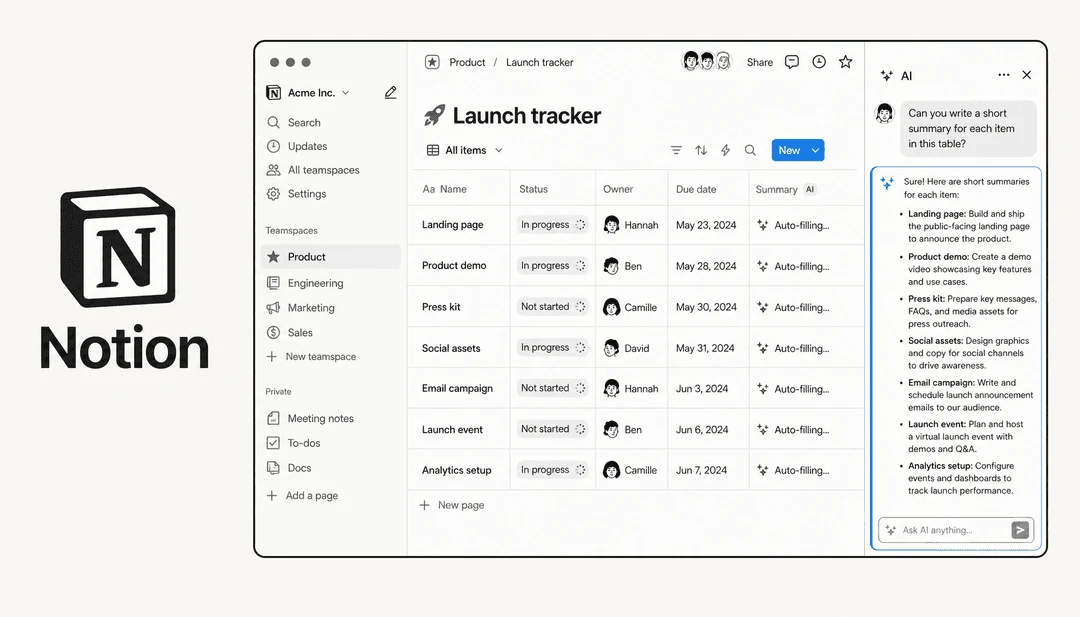Click the collaborator avatars in top bar

pyautogui.click(x=706, y=61)
